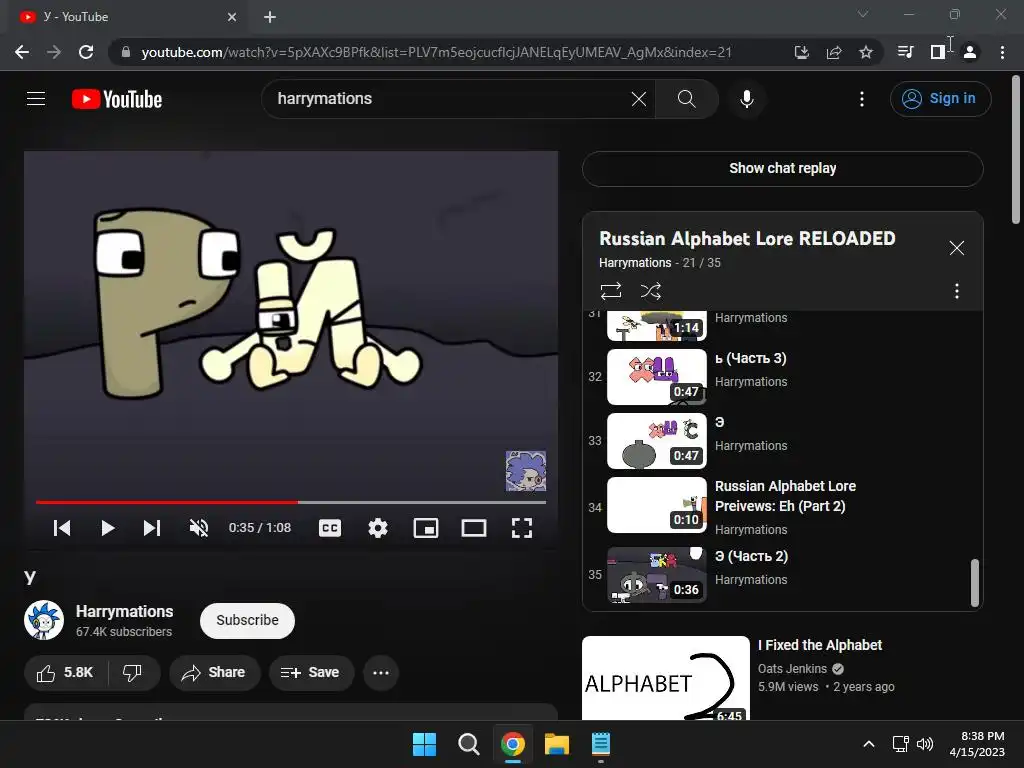Screen dimensions: 1024x768
Task: Bookmark this tab with star
Action: tap(865, 52)
